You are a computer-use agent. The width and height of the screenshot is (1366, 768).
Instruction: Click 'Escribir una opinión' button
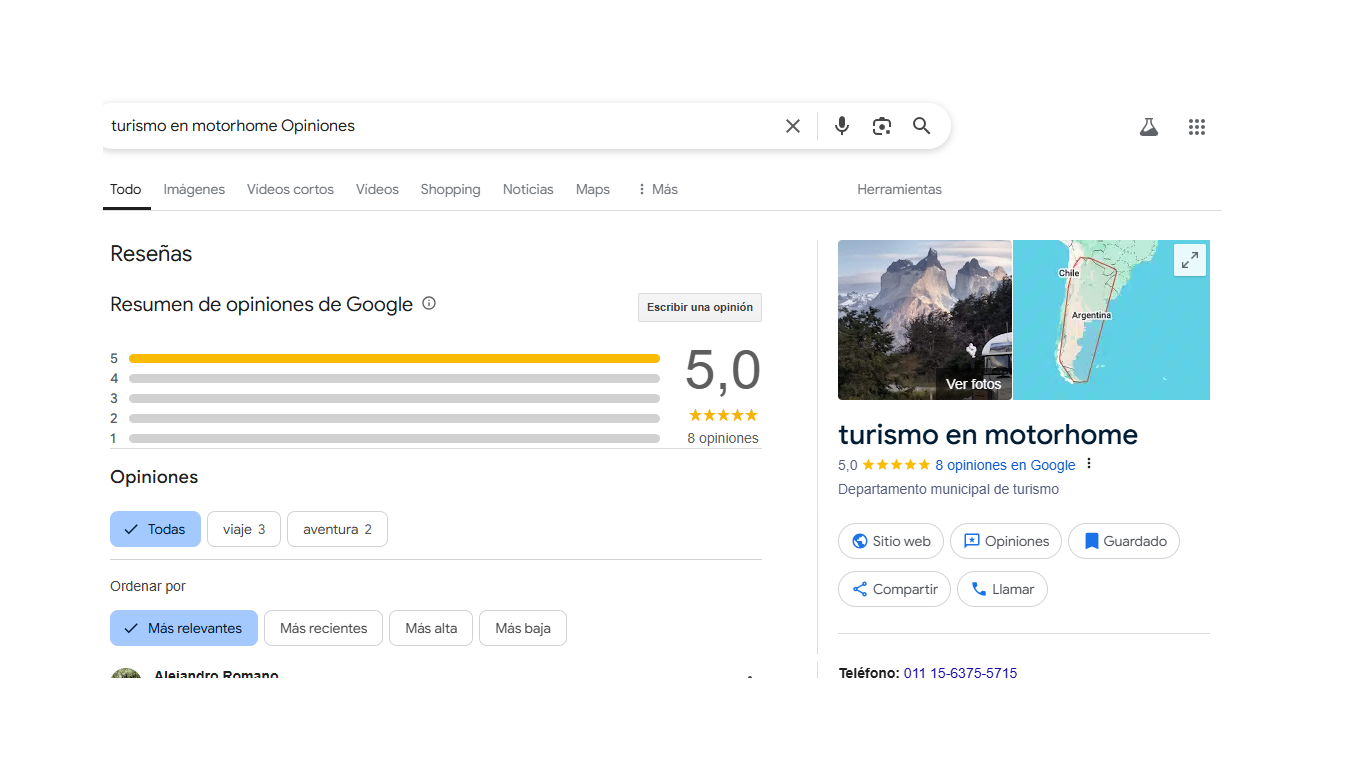point(699,307)
